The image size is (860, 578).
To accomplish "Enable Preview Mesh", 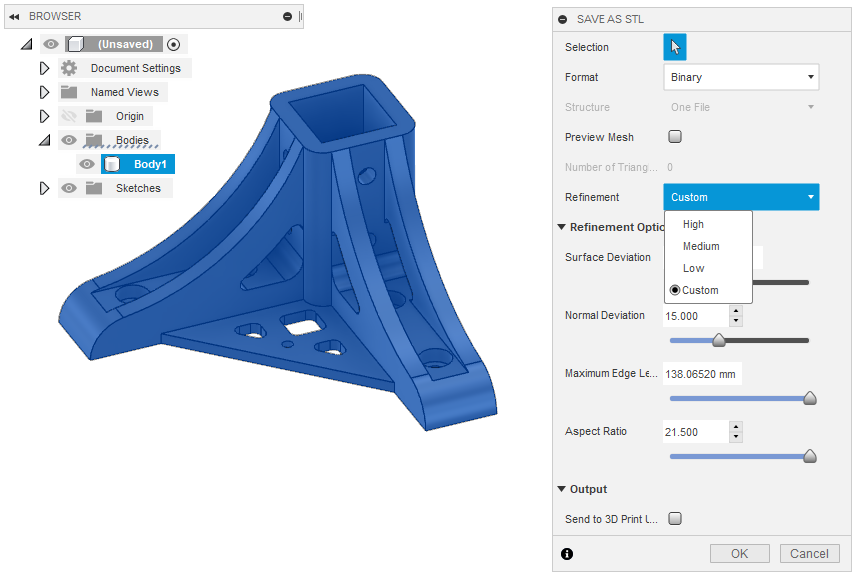I will (674, 136).
